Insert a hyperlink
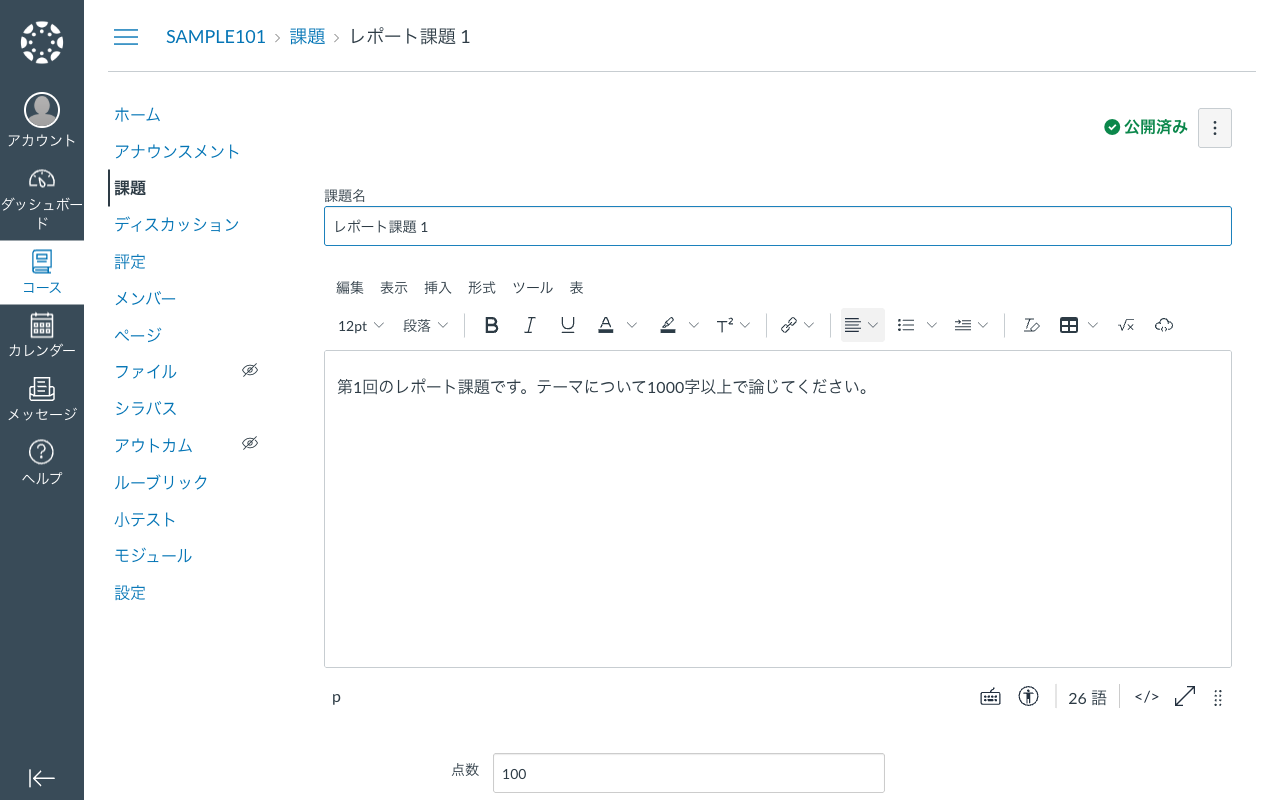The width and height of the screenshot is (1280, 800). click(790, 324)
